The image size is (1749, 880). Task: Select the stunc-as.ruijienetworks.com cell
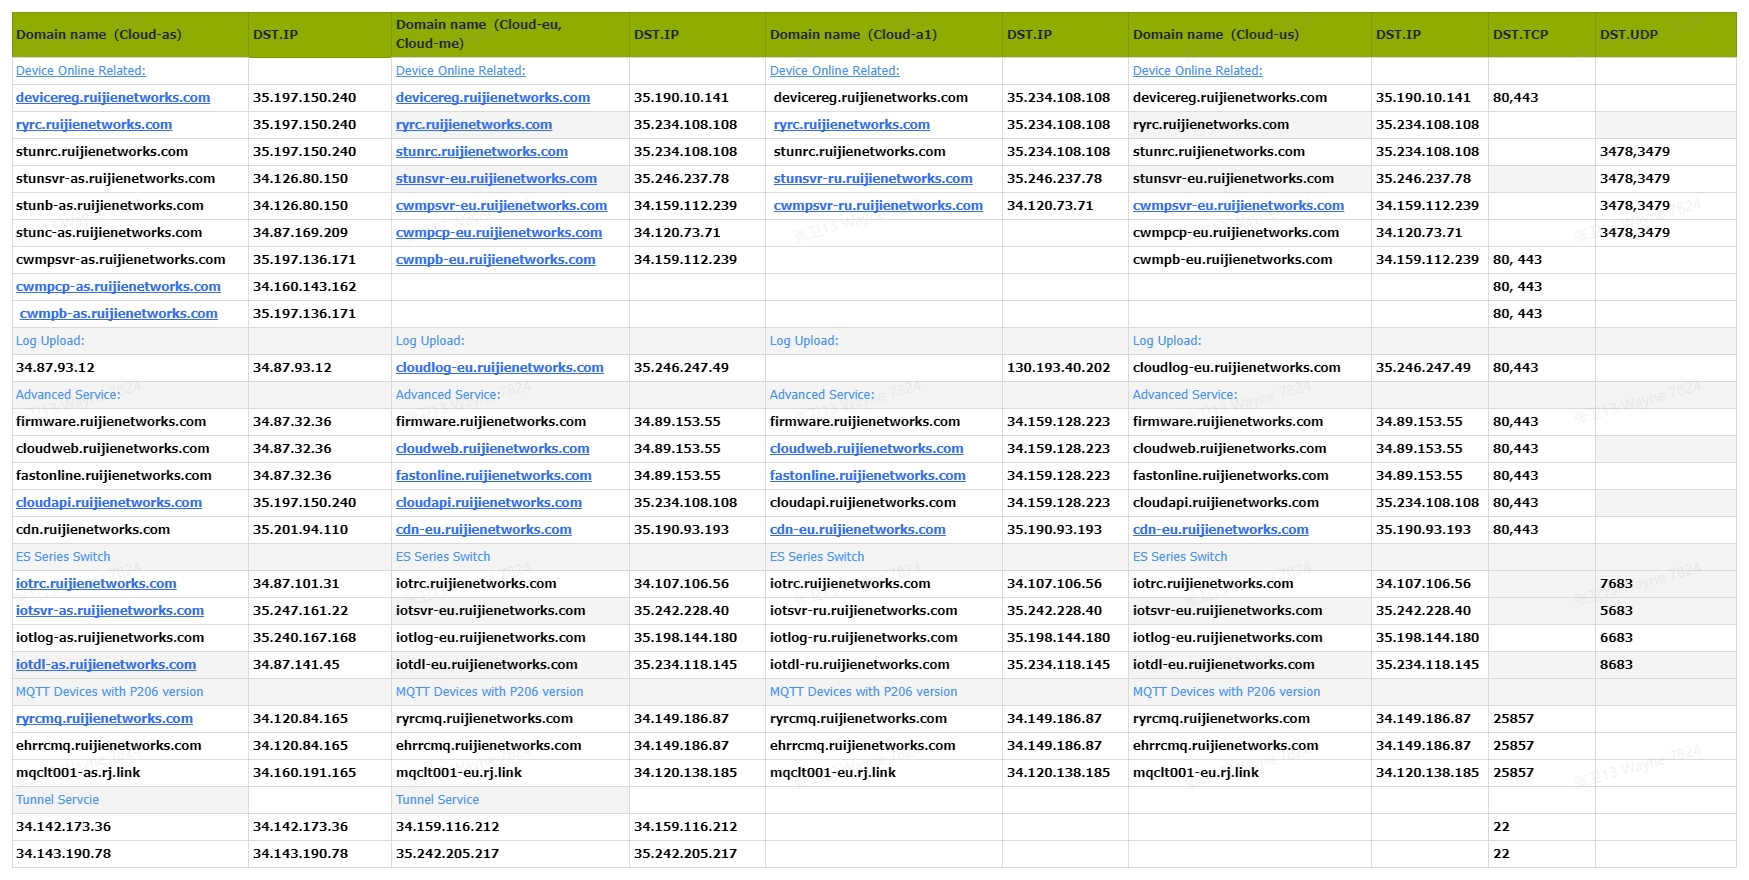tap(130, 233)
